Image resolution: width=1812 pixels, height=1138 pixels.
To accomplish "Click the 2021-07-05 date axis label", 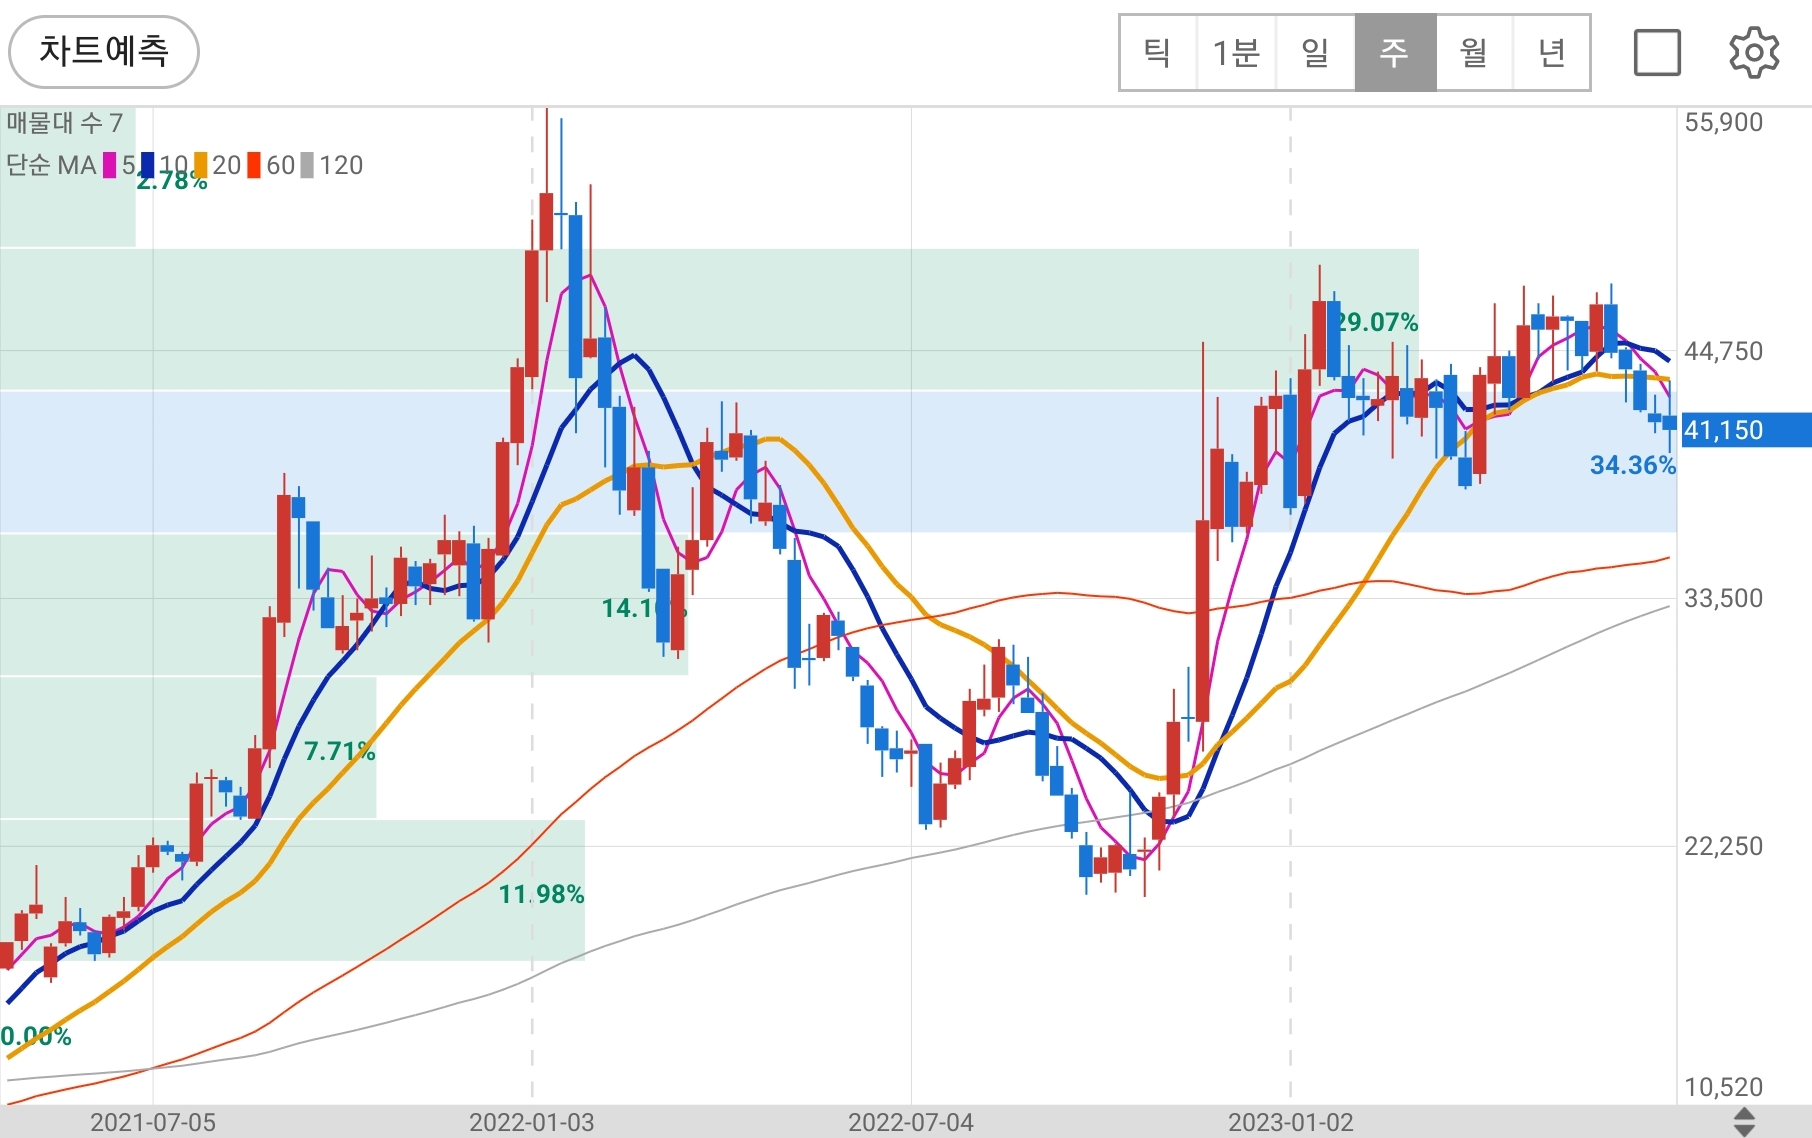I will click(153, 1122).
